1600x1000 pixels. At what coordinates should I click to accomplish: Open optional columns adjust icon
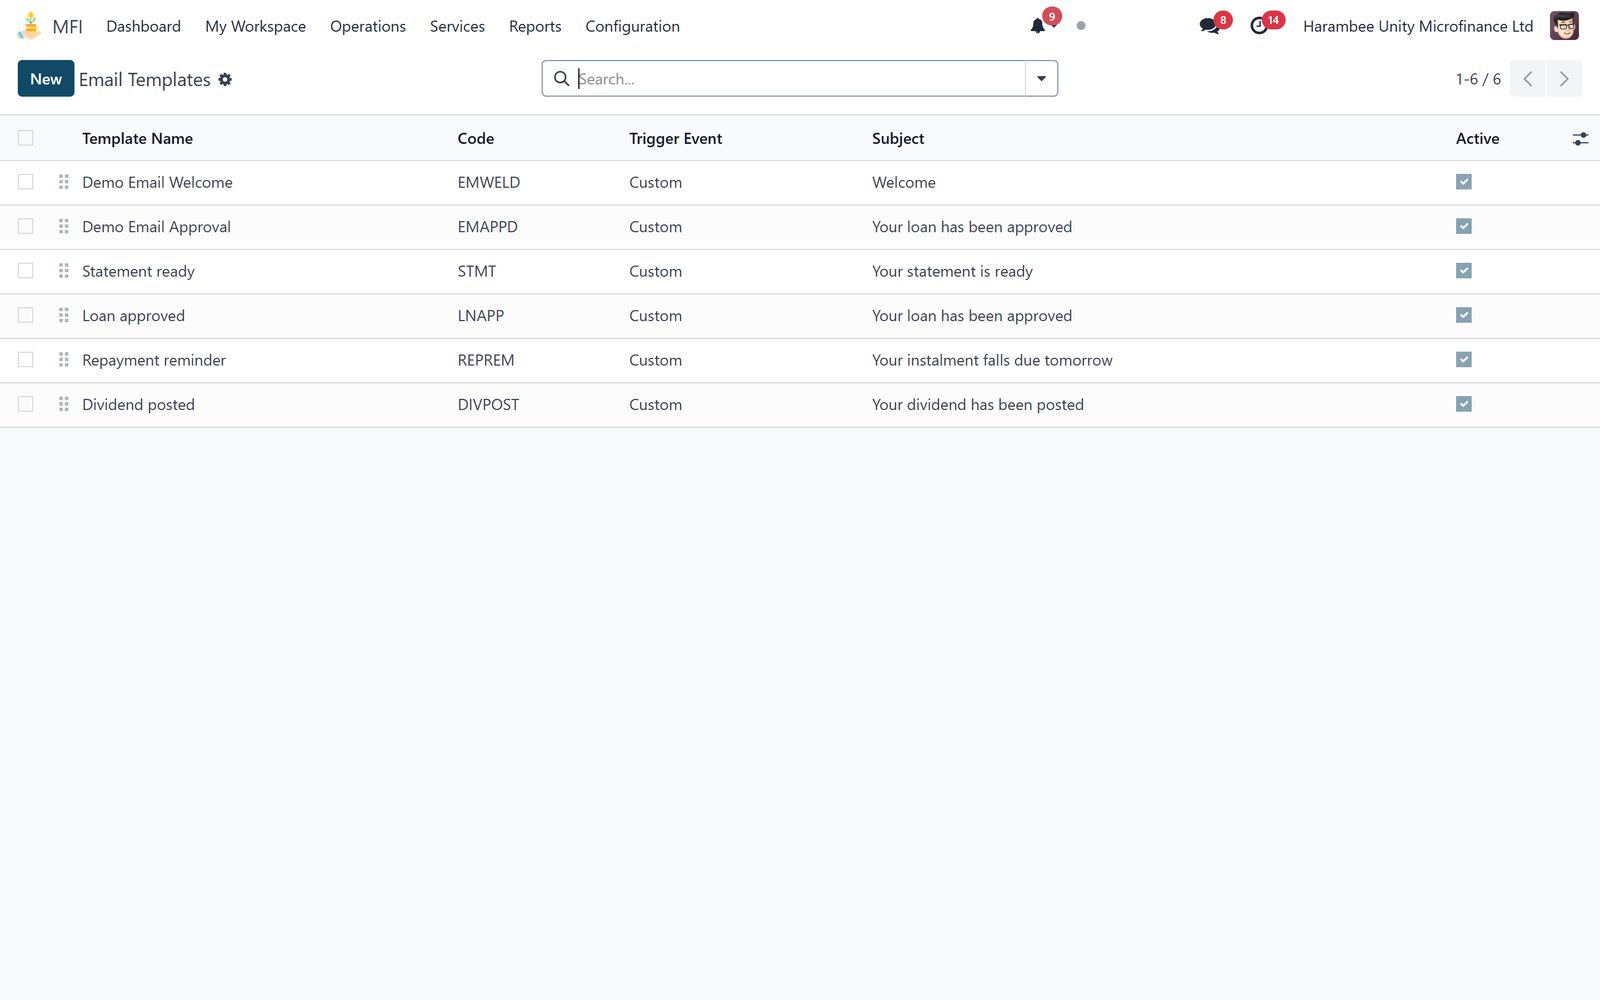[1580, 139]
